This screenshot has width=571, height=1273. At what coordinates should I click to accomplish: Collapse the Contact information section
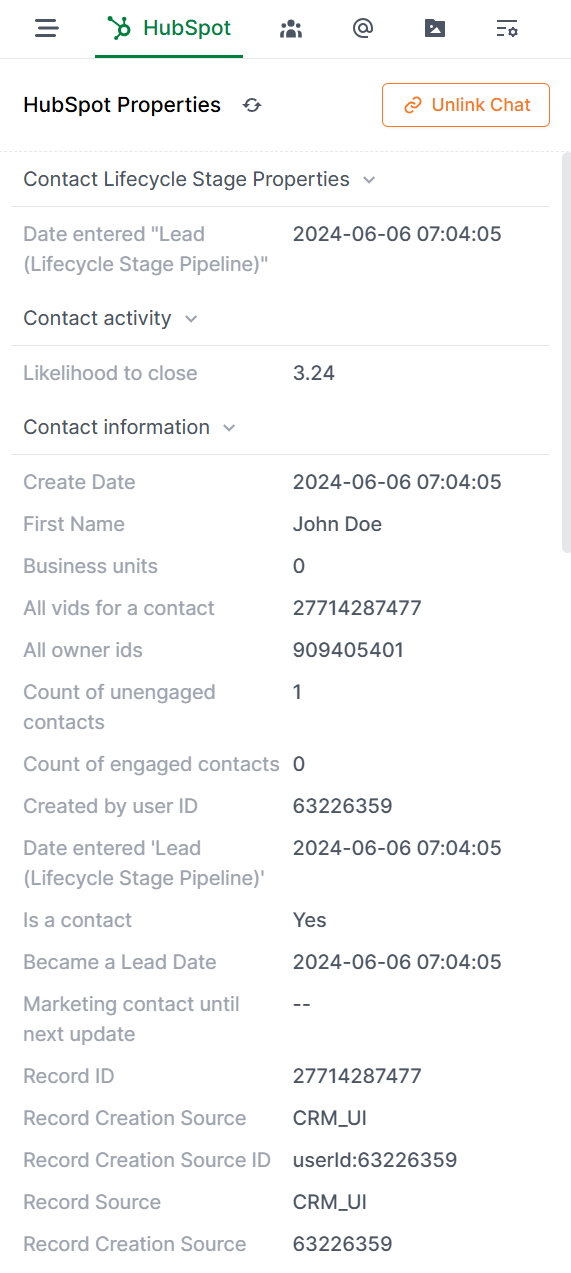[229, 428]
